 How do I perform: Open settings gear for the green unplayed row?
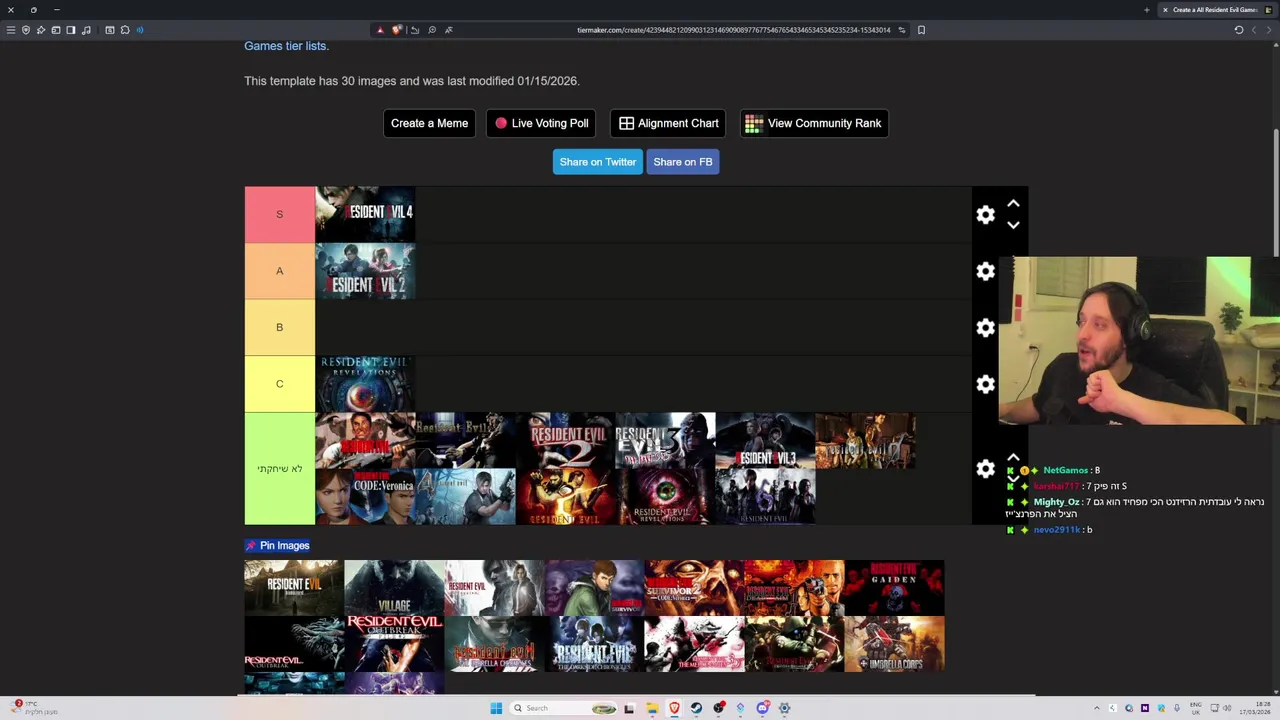pos(985,468)
